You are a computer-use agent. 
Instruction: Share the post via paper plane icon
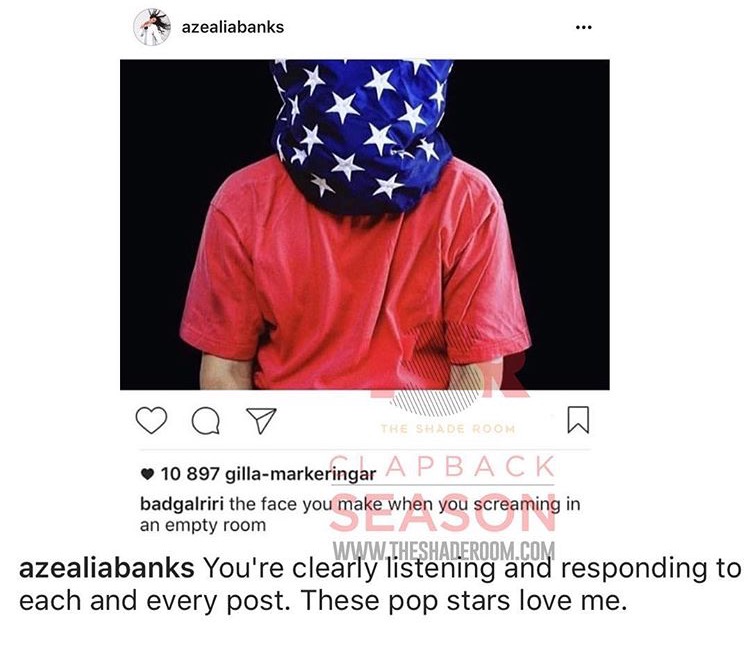click(261, 420)
